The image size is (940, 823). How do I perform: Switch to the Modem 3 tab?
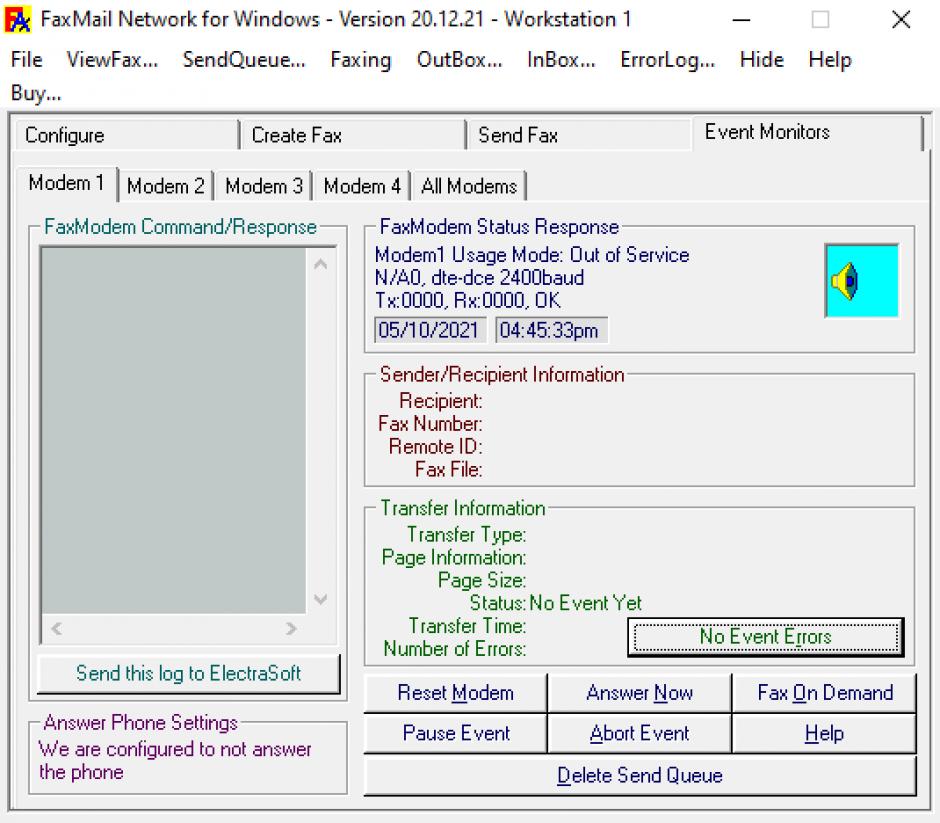(x=264, y=186)
